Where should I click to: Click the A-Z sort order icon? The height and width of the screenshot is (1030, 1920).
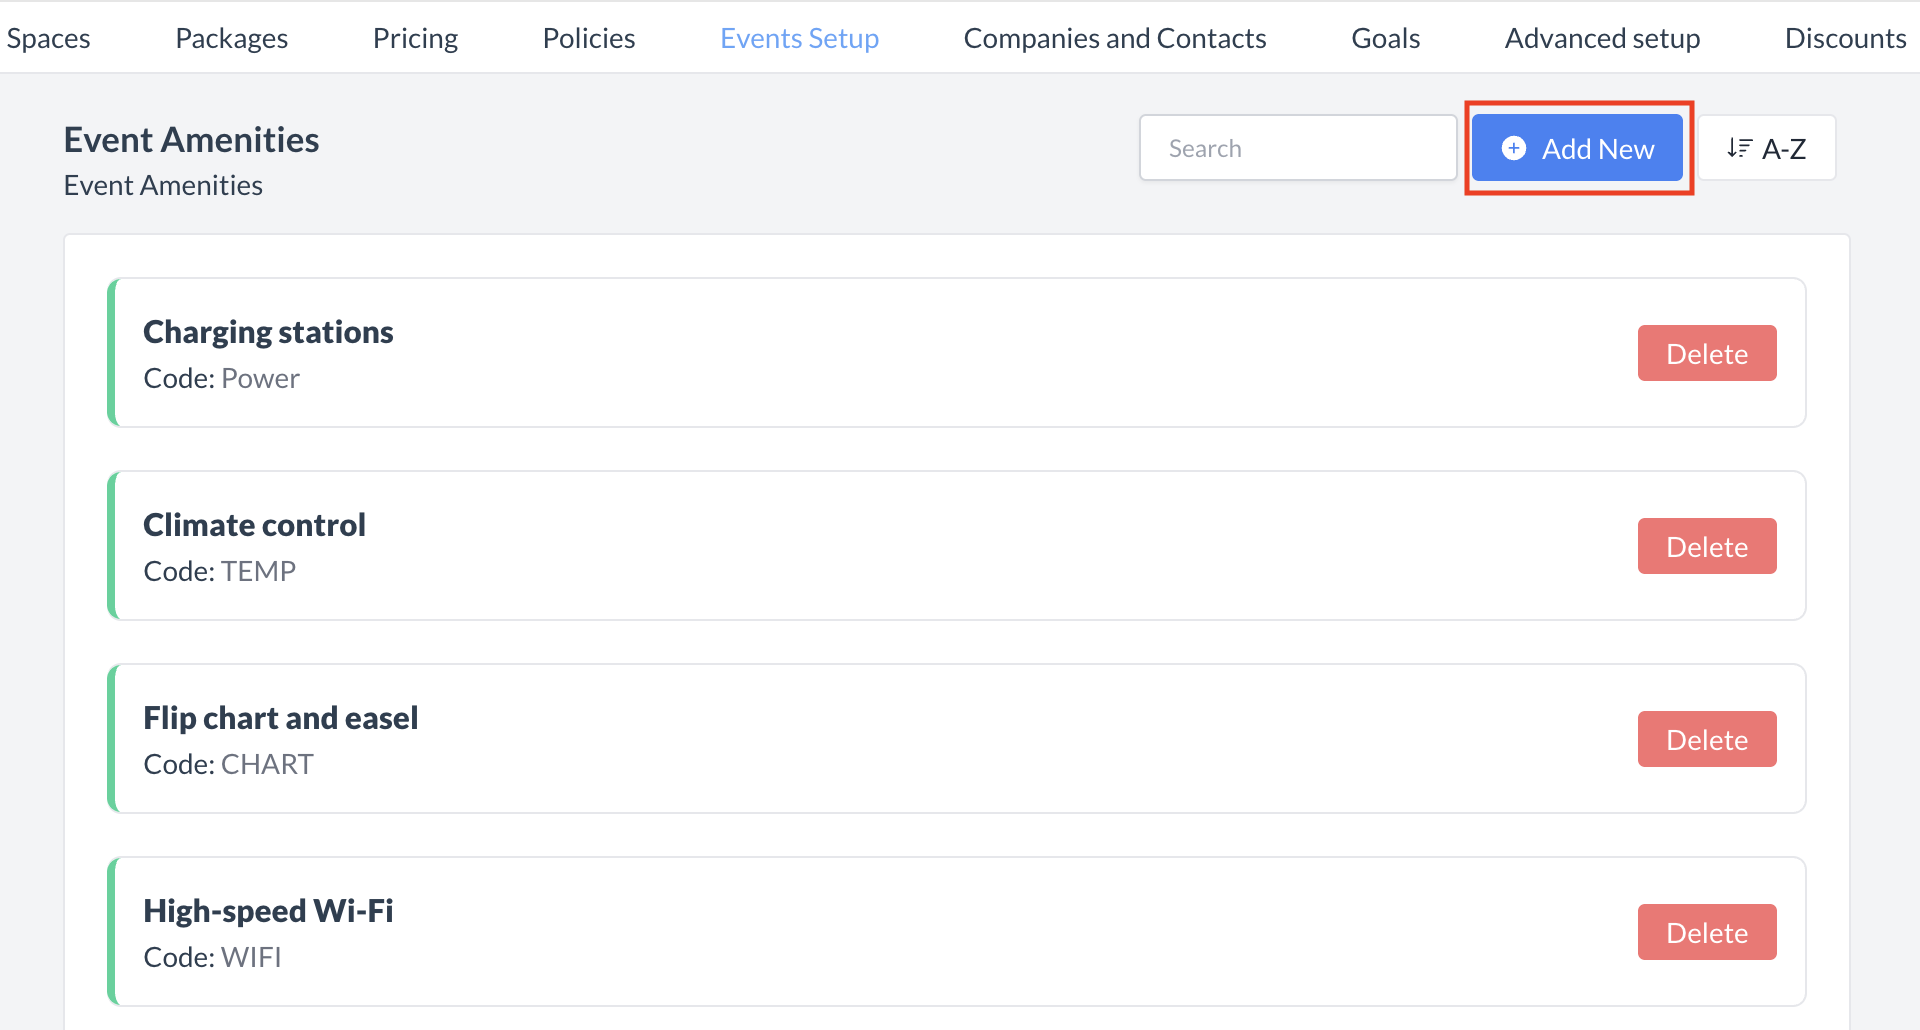pyautogui.click(x=1739, y=148)
